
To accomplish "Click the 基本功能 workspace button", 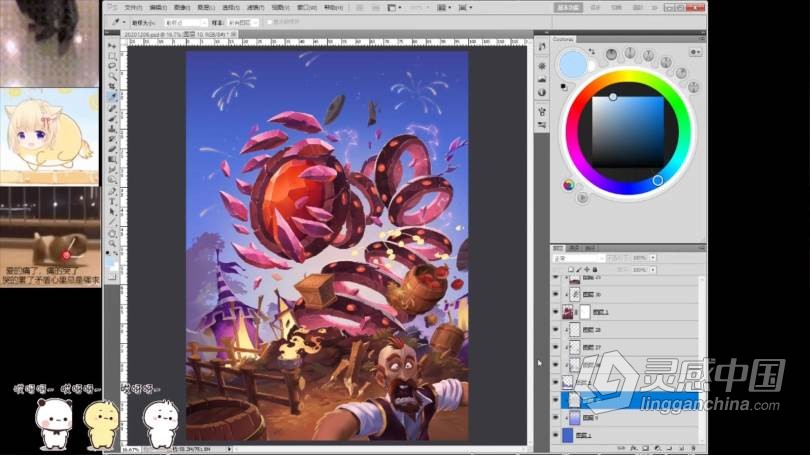I will point(569,8).
